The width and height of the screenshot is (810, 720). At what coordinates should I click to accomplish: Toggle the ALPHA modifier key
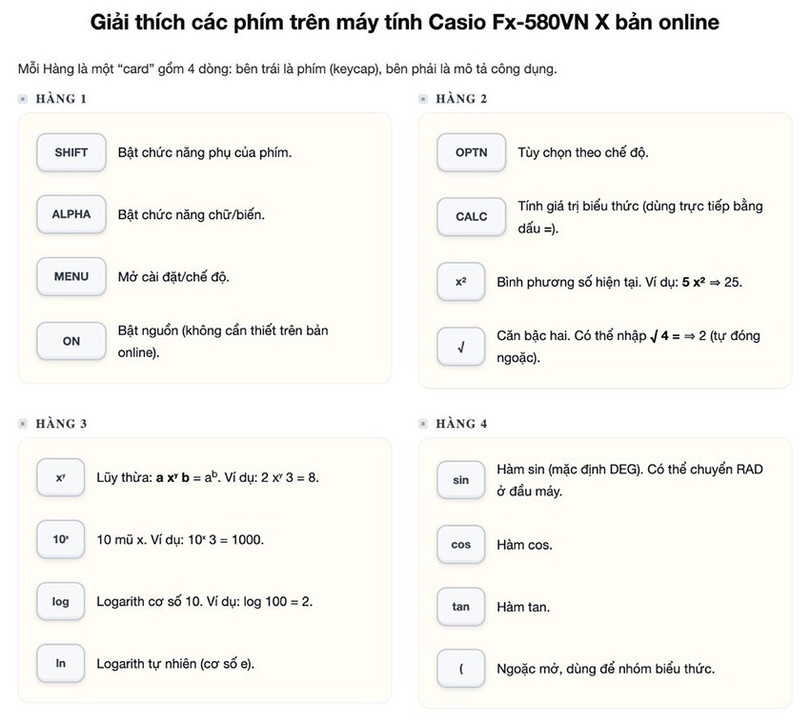click(x=70, y=214)
